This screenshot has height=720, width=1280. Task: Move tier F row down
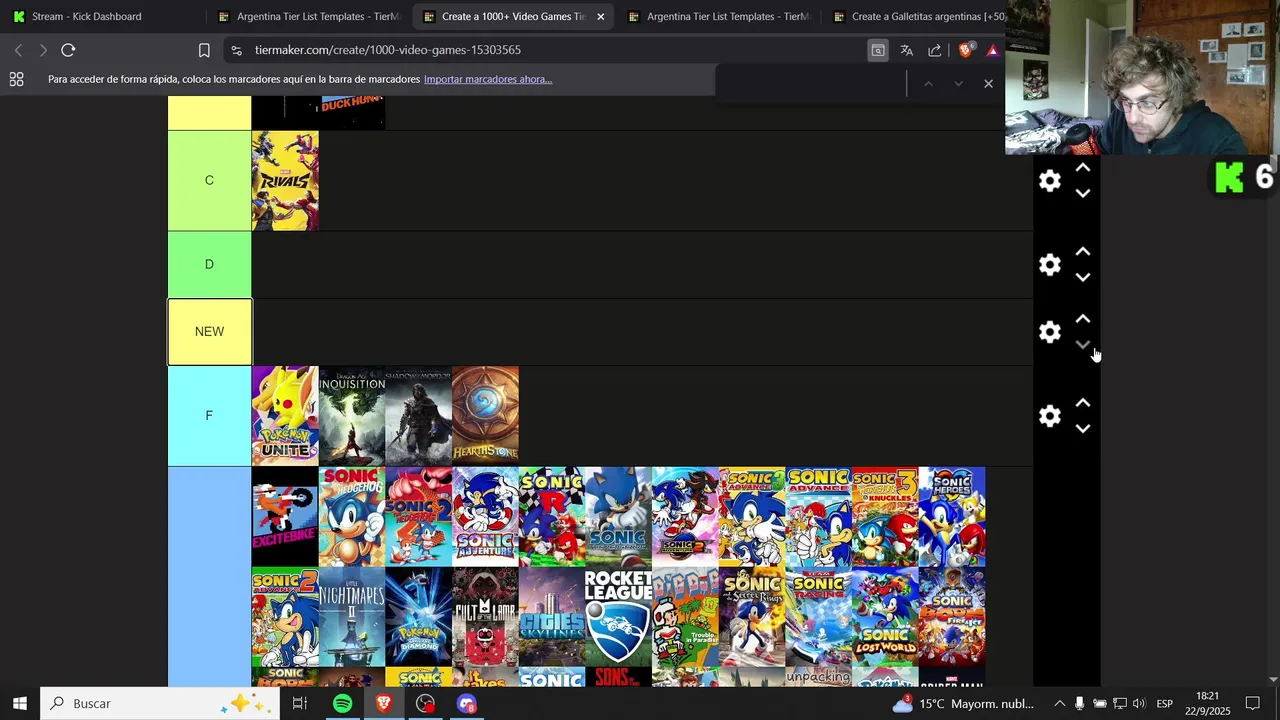pyautogui.click(x=1083, y=428)
